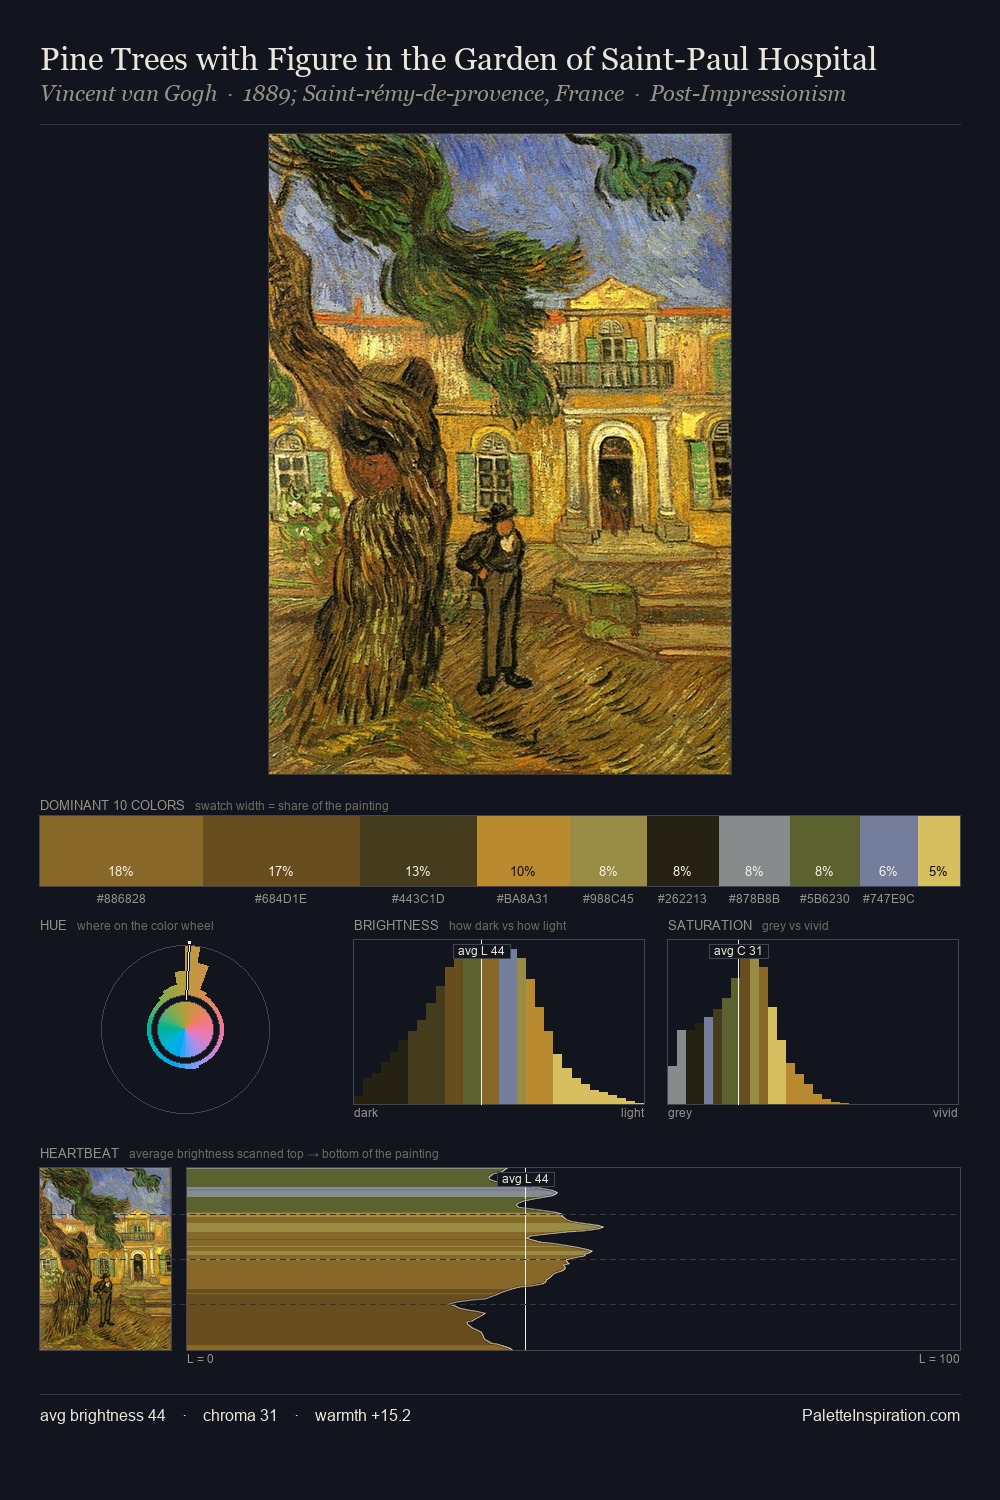Image resolution: width=1000 pixels, height=1500 pixels.
Task: Click the 'light' axis label
Action: (633, 1113)
